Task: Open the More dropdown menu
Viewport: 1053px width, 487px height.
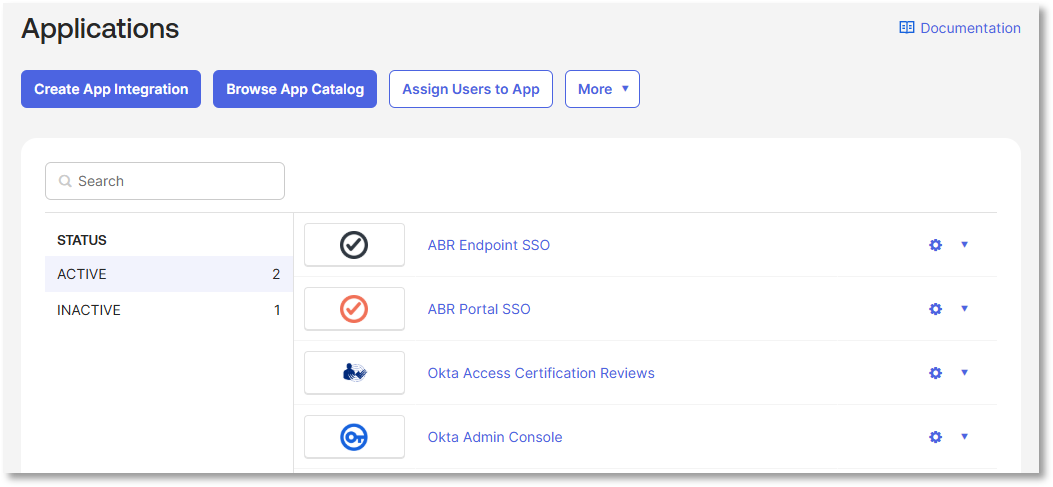Action: point(602,89)
